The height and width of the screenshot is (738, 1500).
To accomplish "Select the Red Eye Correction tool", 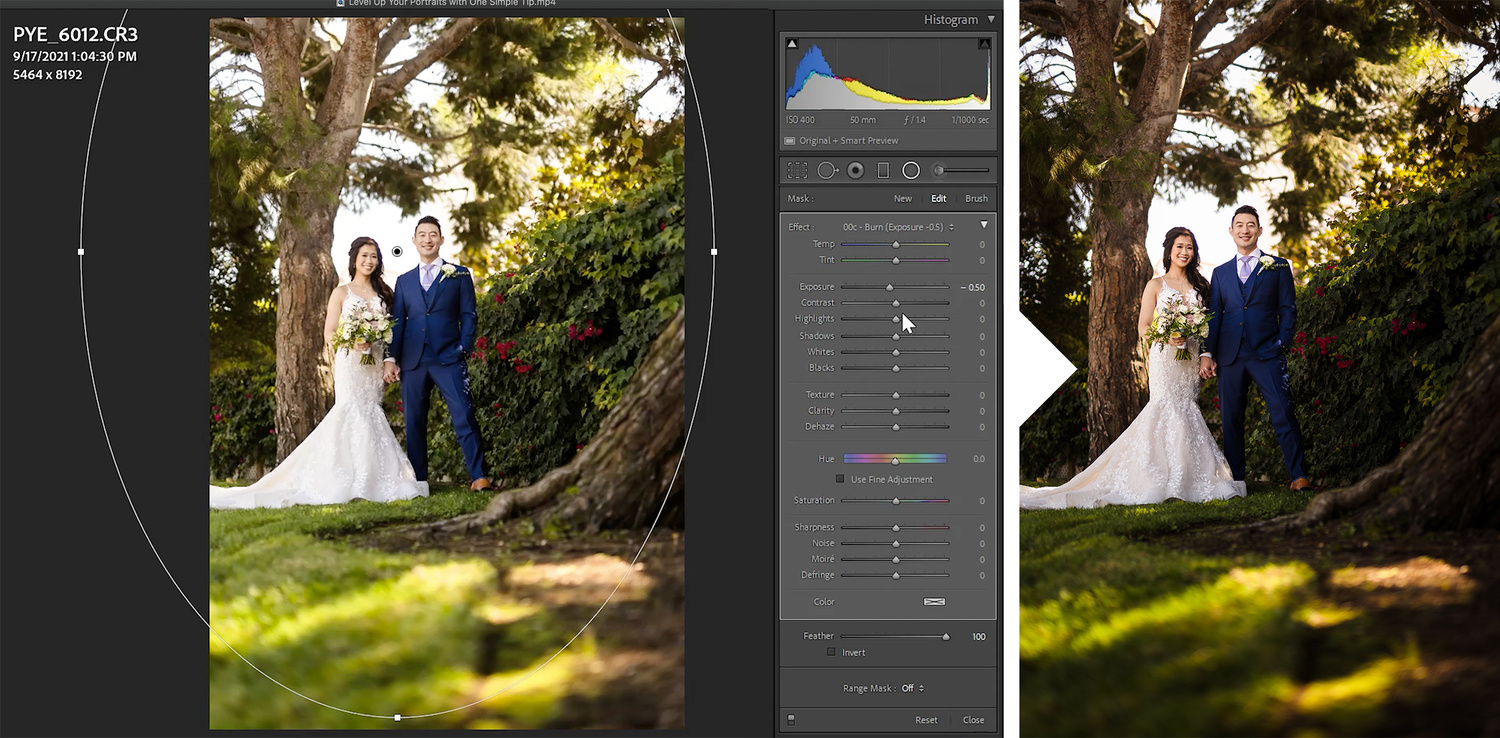I will [855, 170].
